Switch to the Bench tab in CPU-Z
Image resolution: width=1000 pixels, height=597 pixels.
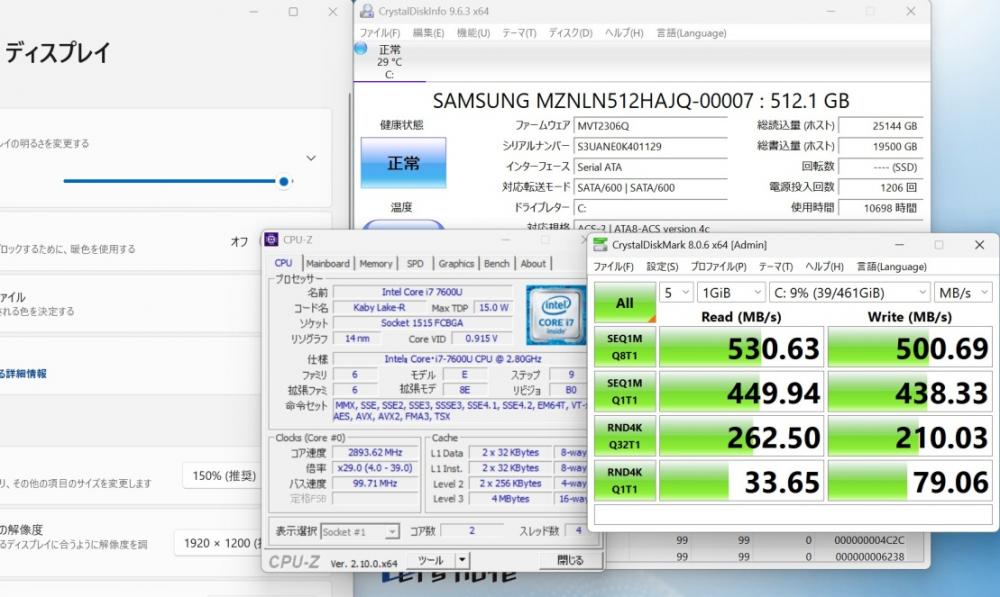click(497, 263)
